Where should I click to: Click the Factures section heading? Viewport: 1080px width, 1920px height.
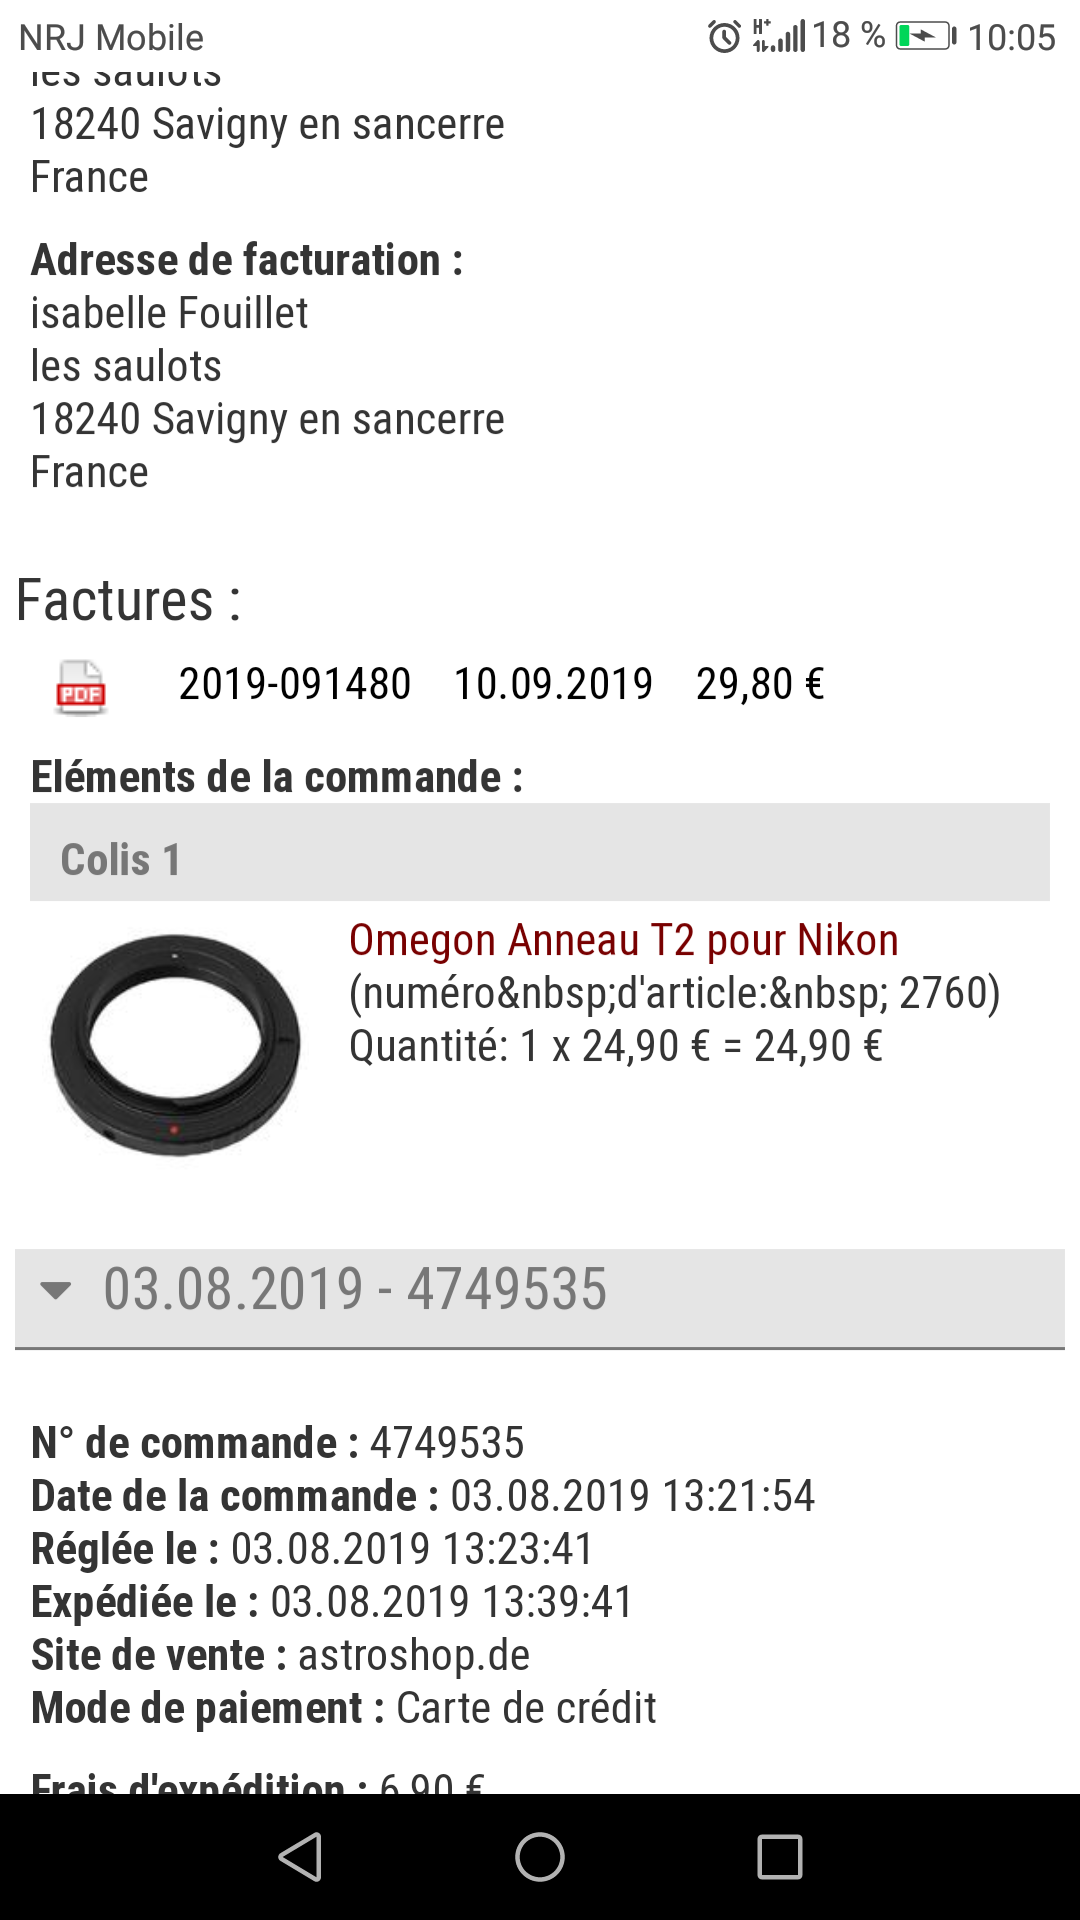[x=129, y=601]
